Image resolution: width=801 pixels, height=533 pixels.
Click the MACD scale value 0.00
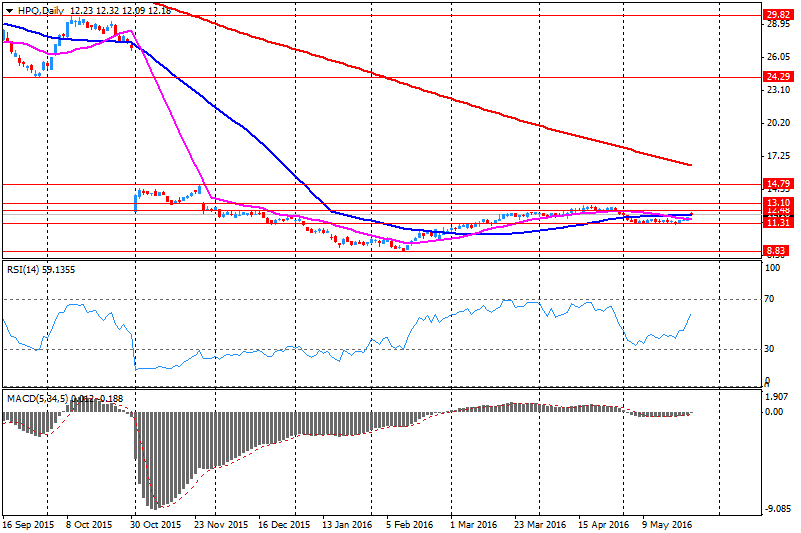(774, 412)
